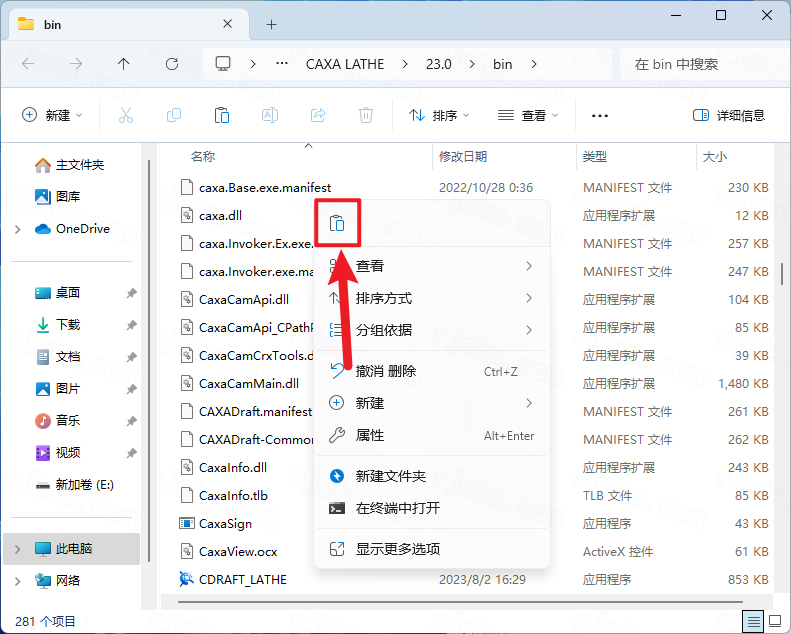Click the paste icon in context menu
Image resolution: width=791 pixels, height=634 pixels.
338,223
